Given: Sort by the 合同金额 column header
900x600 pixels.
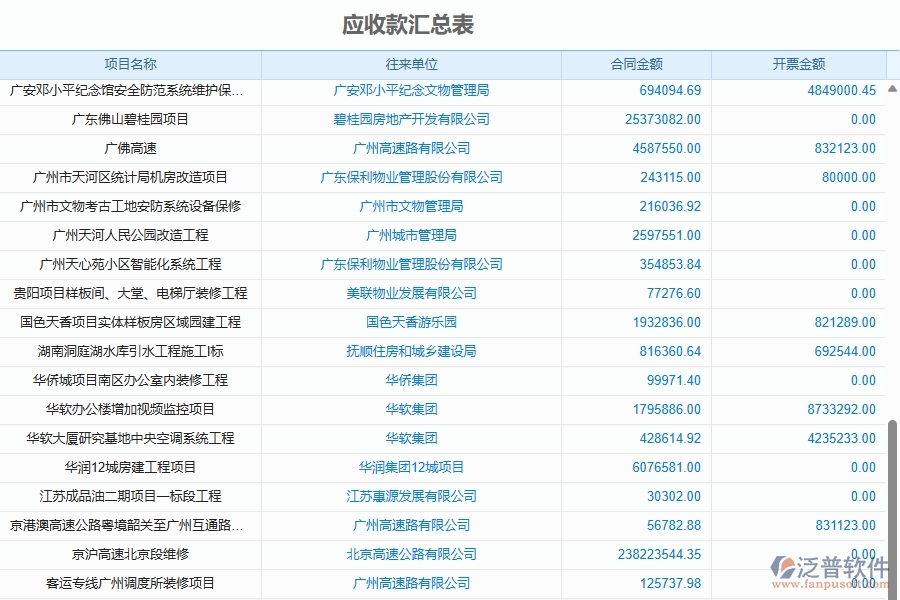Looking at the screenshot, I should [635, 63].
